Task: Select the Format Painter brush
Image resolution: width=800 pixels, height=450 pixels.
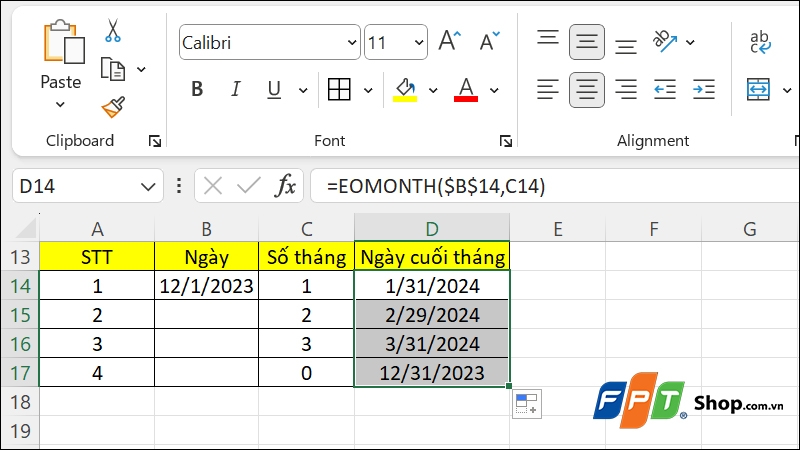Action: click(113, 107)
